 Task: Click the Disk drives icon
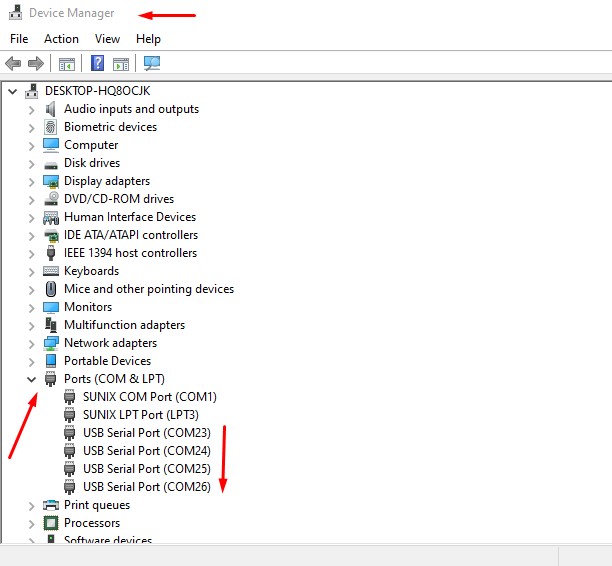point(51,166)
